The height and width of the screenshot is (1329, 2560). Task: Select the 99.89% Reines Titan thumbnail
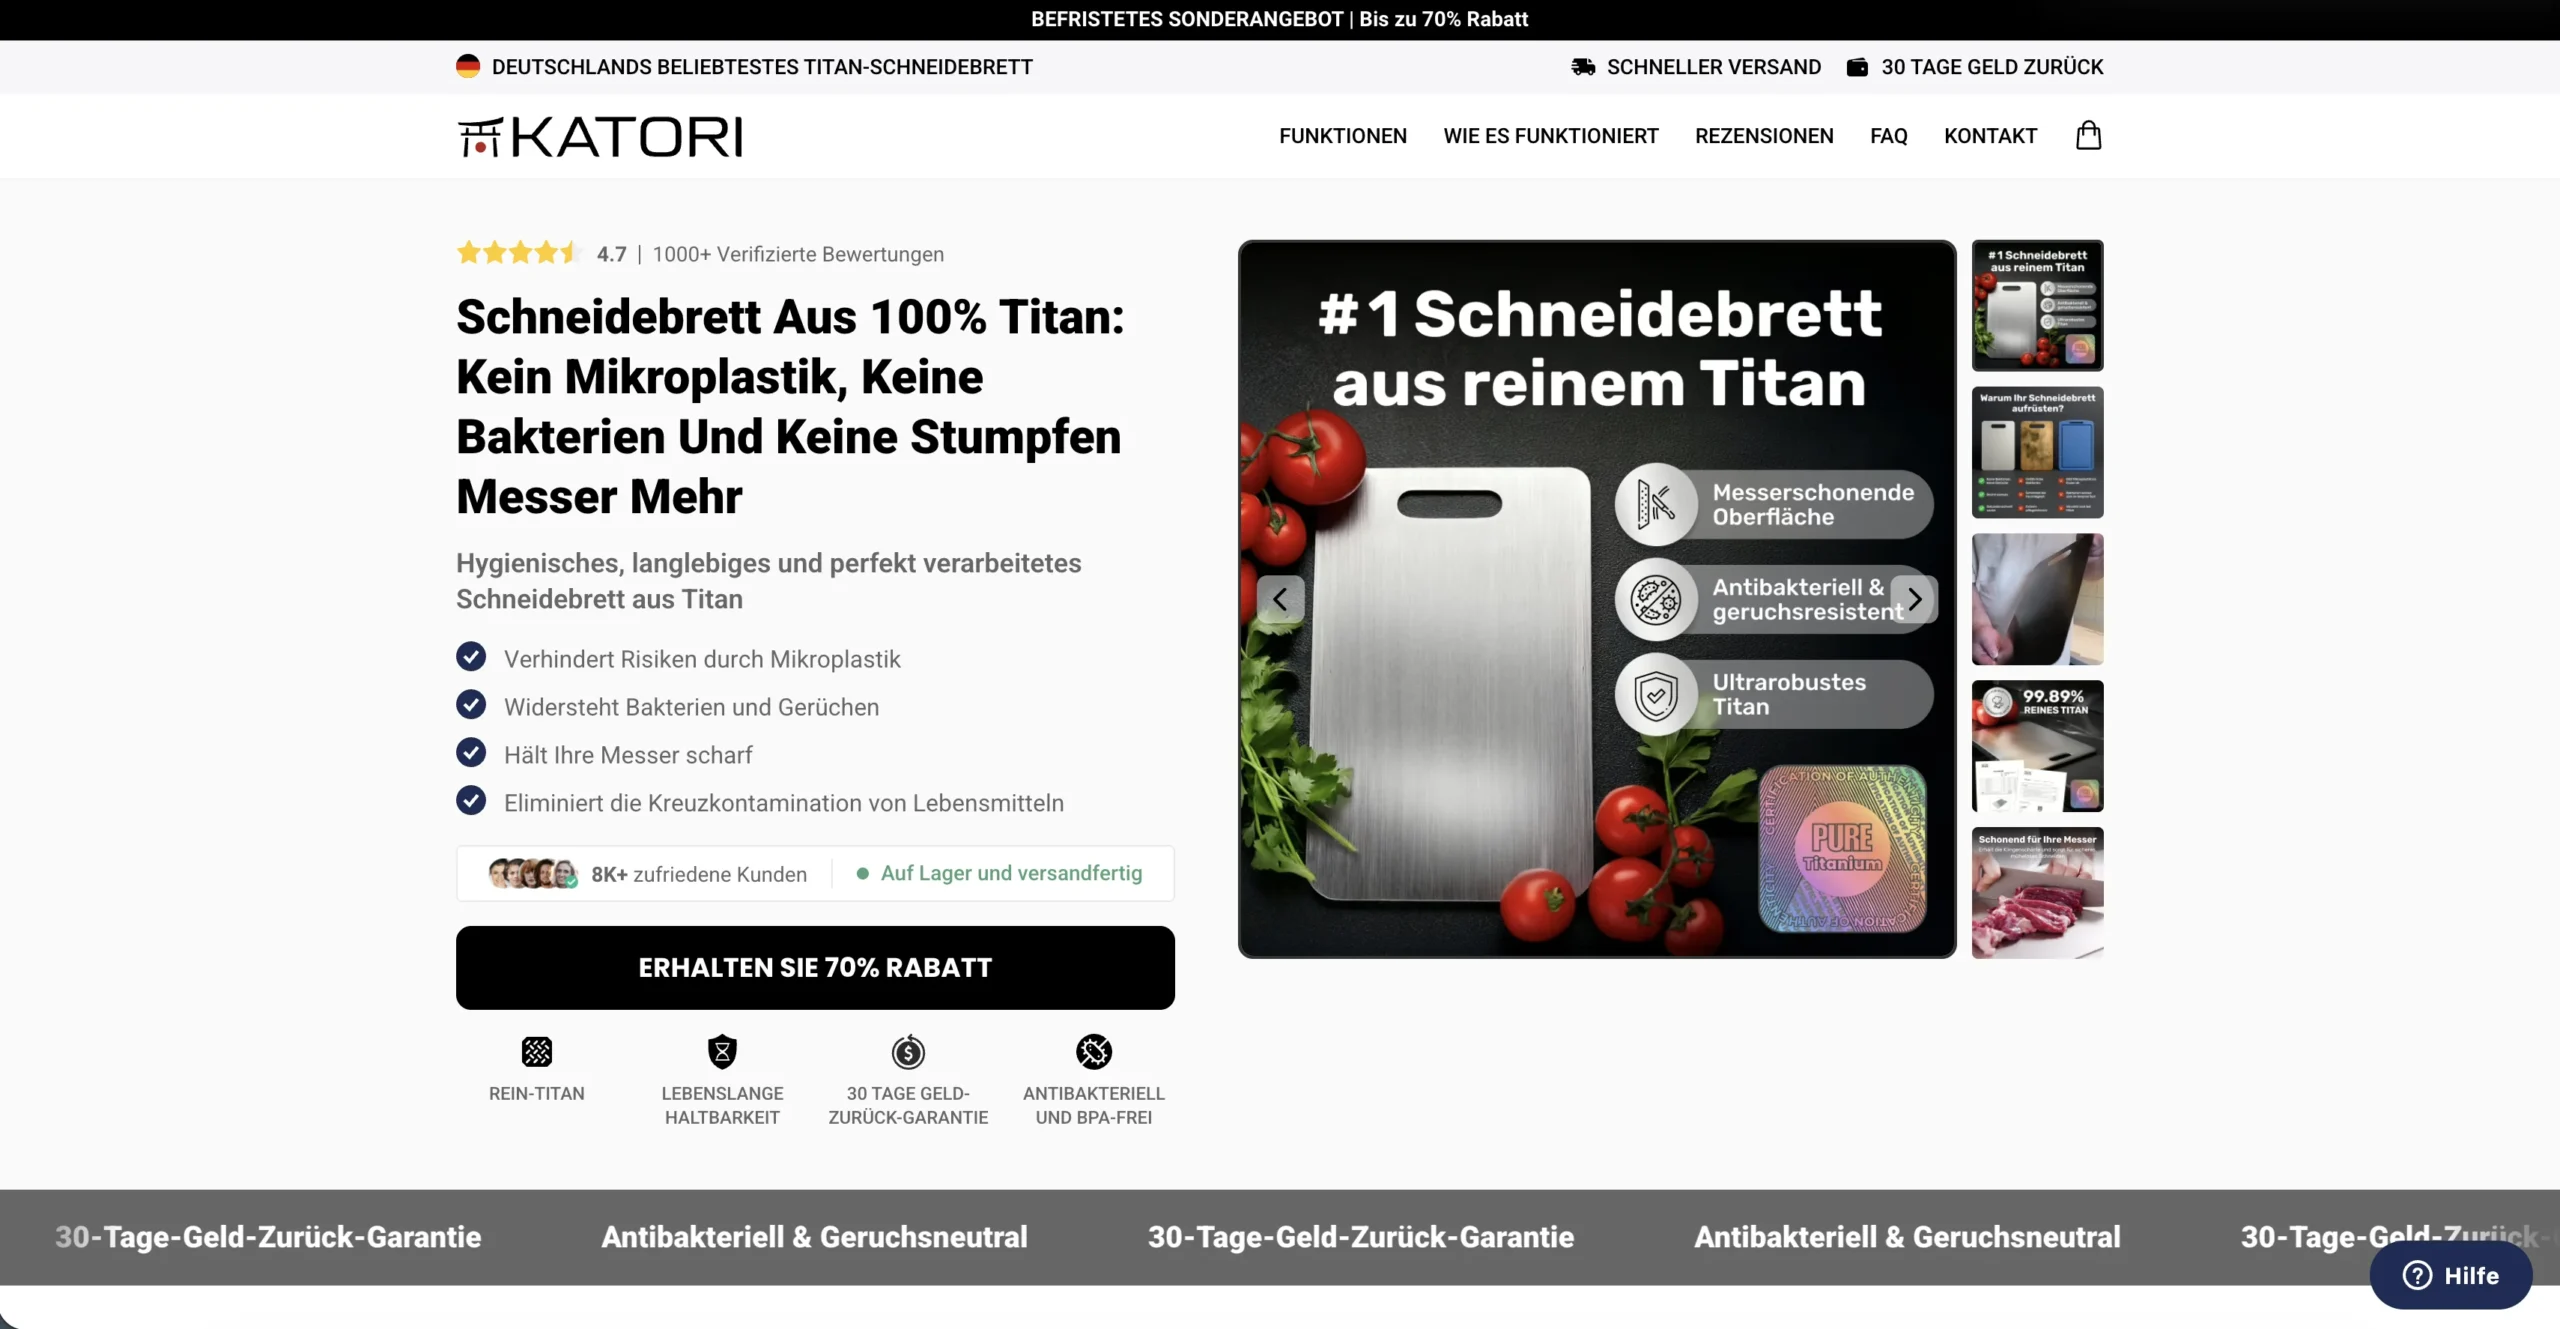[2037, 746]
